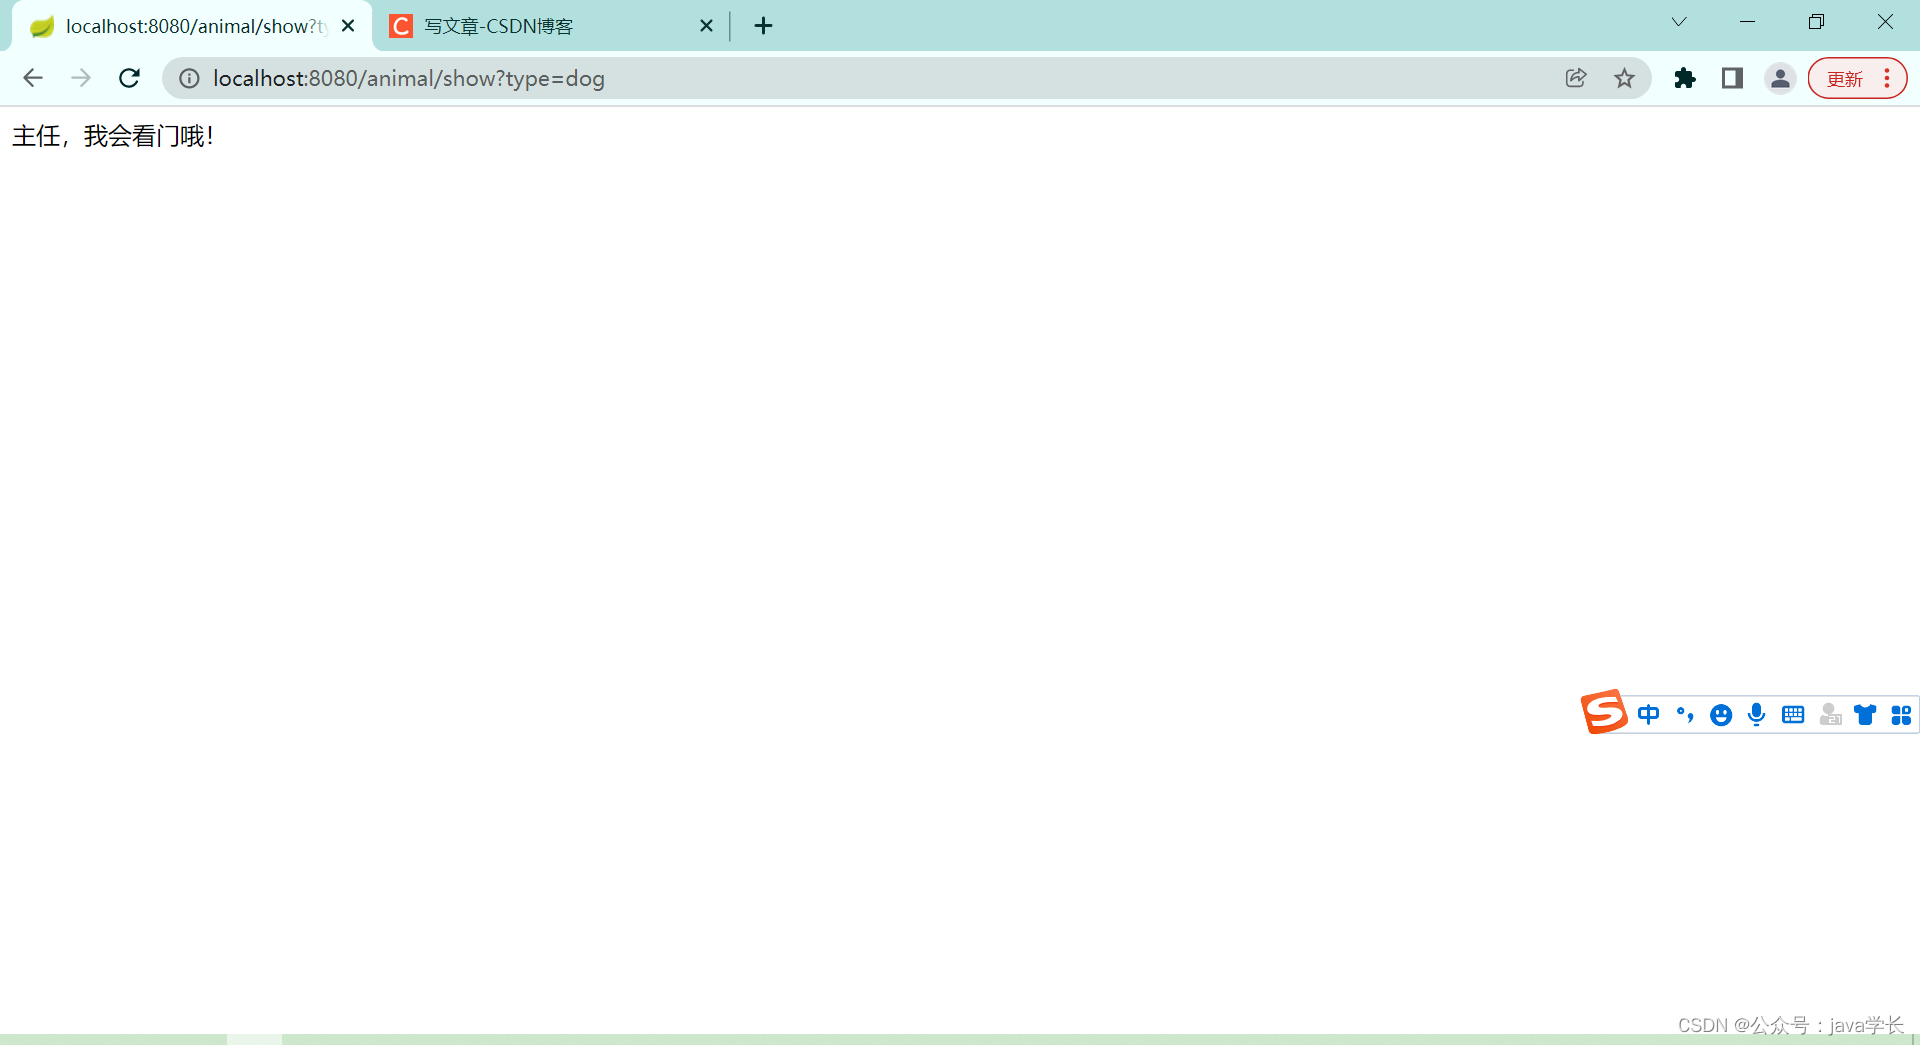Toggle Chinese/English input mode 中
This screenshot has width=1920, height=1045.
click(1648, 714)
